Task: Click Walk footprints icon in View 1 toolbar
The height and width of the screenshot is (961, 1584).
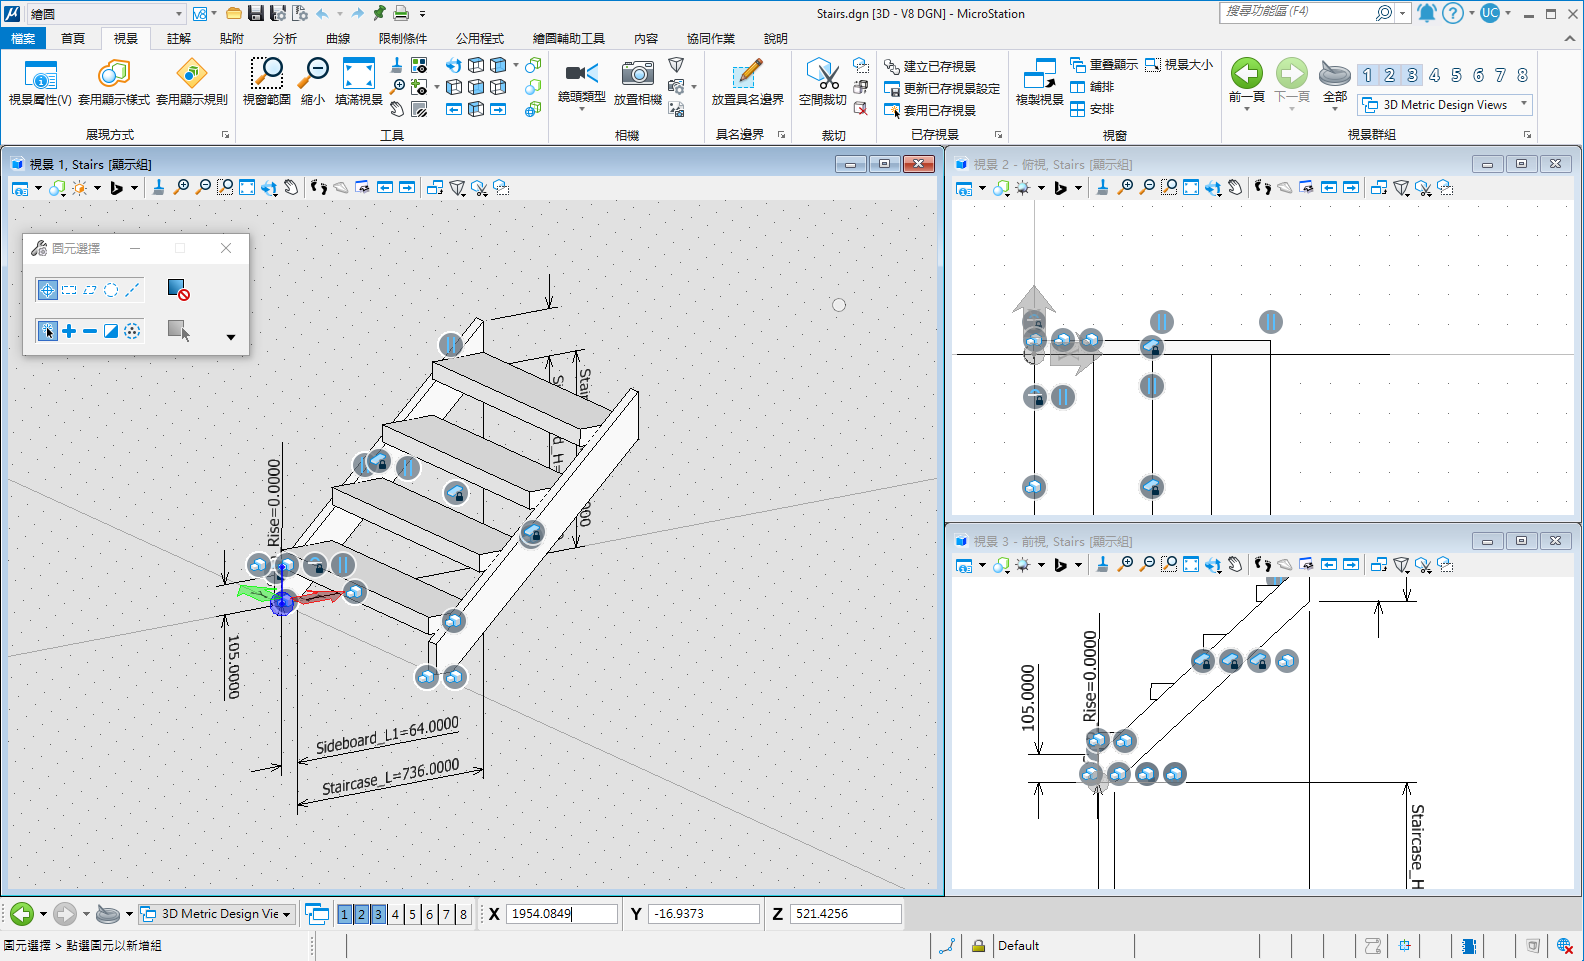Action: (x=318, y=188)
